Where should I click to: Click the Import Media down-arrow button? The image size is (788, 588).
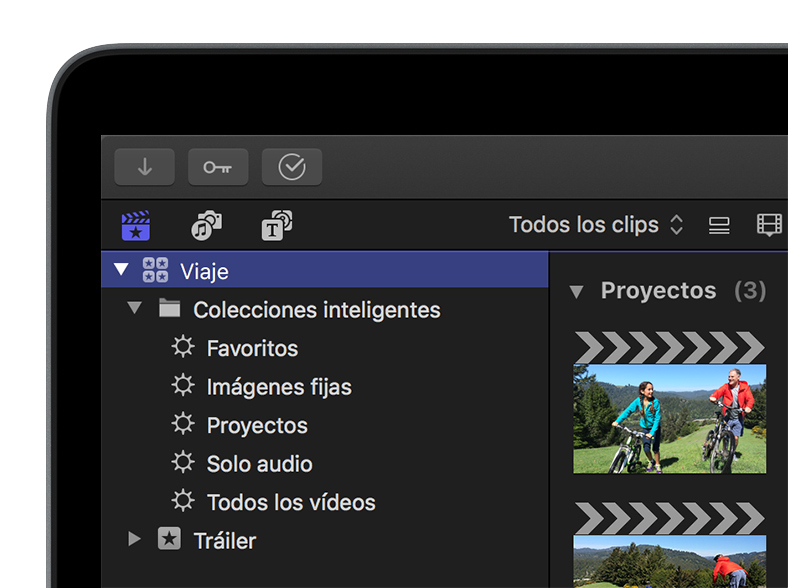click(144, 167)
